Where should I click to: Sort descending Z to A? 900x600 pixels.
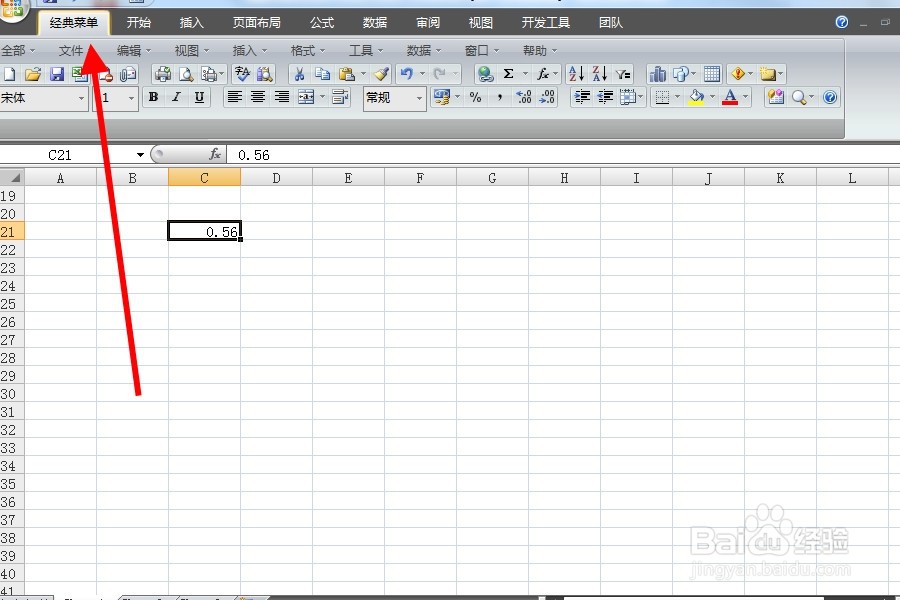(x=599, y=74)
